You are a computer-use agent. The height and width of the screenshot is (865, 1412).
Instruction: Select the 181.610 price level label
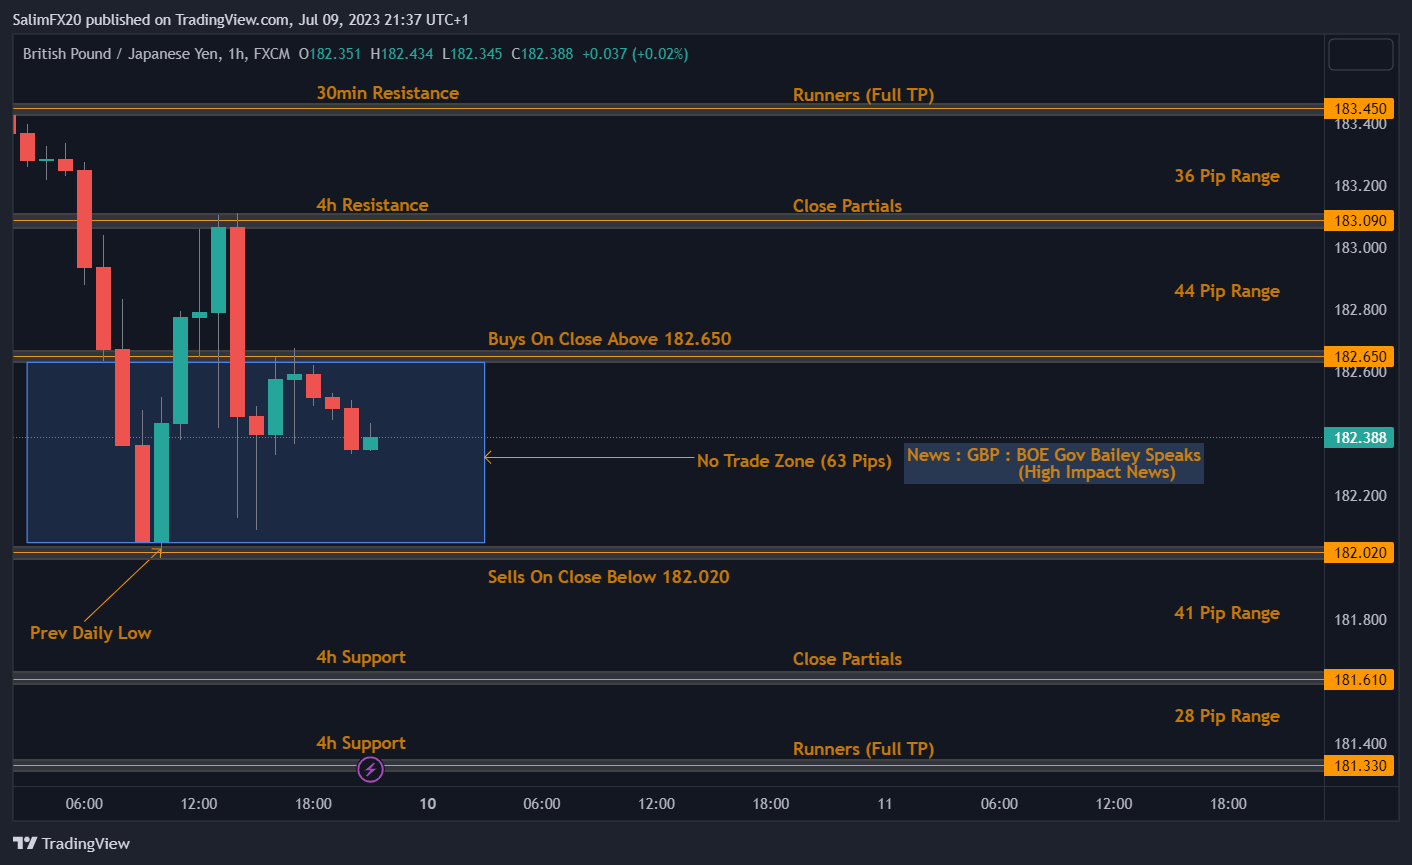tap(1359, 680)
